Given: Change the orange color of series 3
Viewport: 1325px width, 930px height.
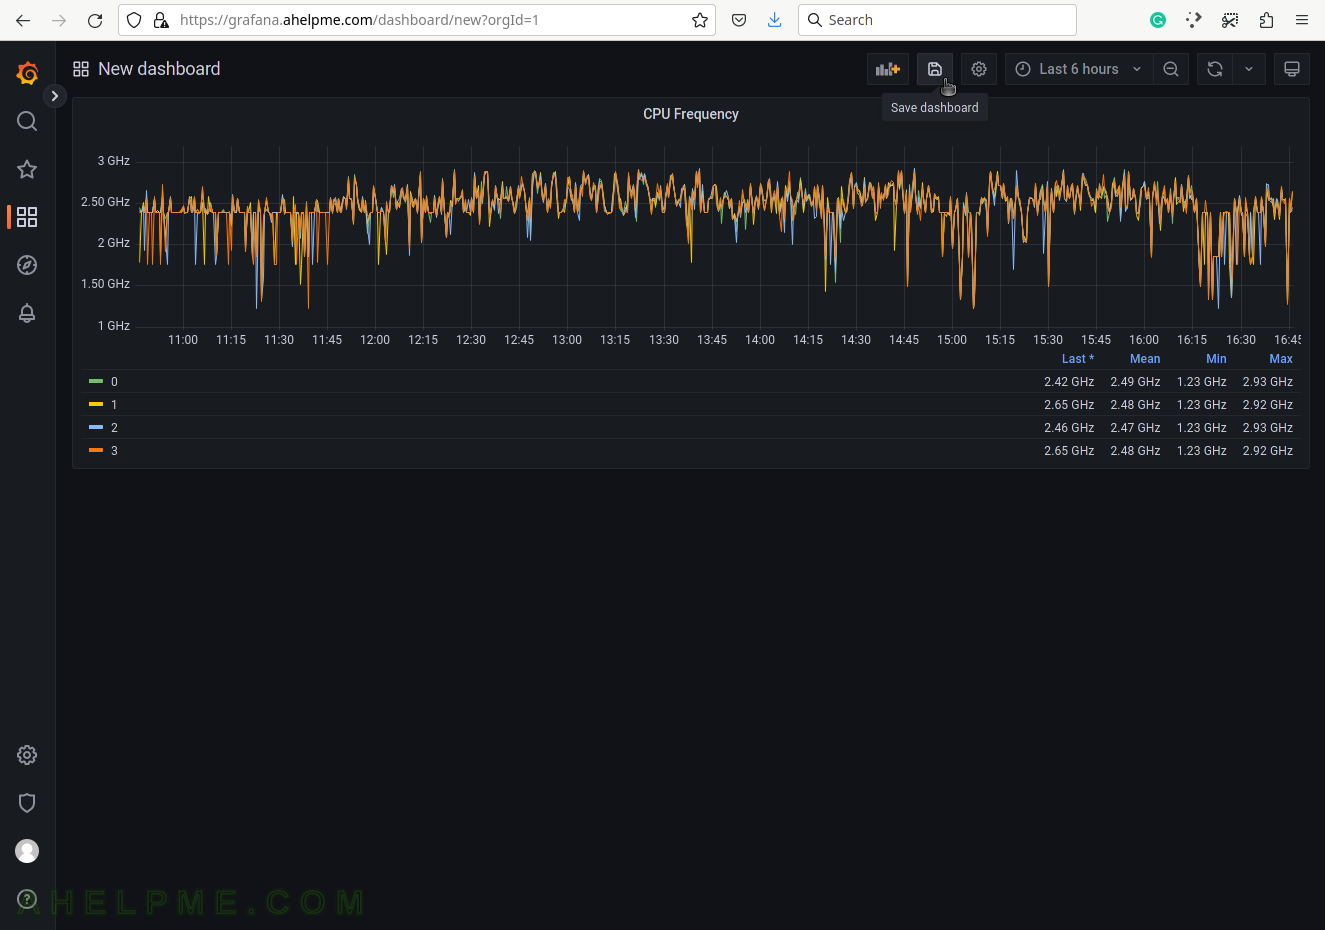Looking at the screenshot, I should pyautogui.click(x=96, y=450).
